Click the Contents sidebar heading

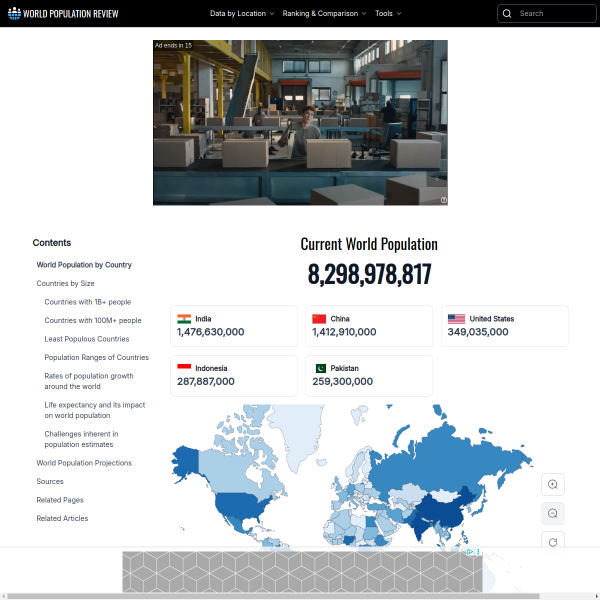tap(52, 243)
